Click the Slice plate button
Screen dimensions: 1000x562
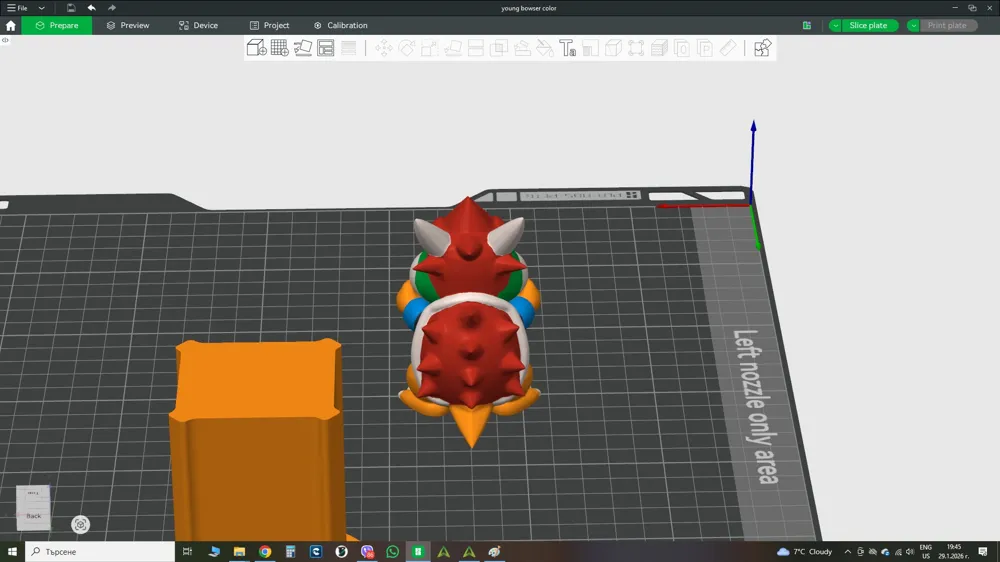pos(869,26)
